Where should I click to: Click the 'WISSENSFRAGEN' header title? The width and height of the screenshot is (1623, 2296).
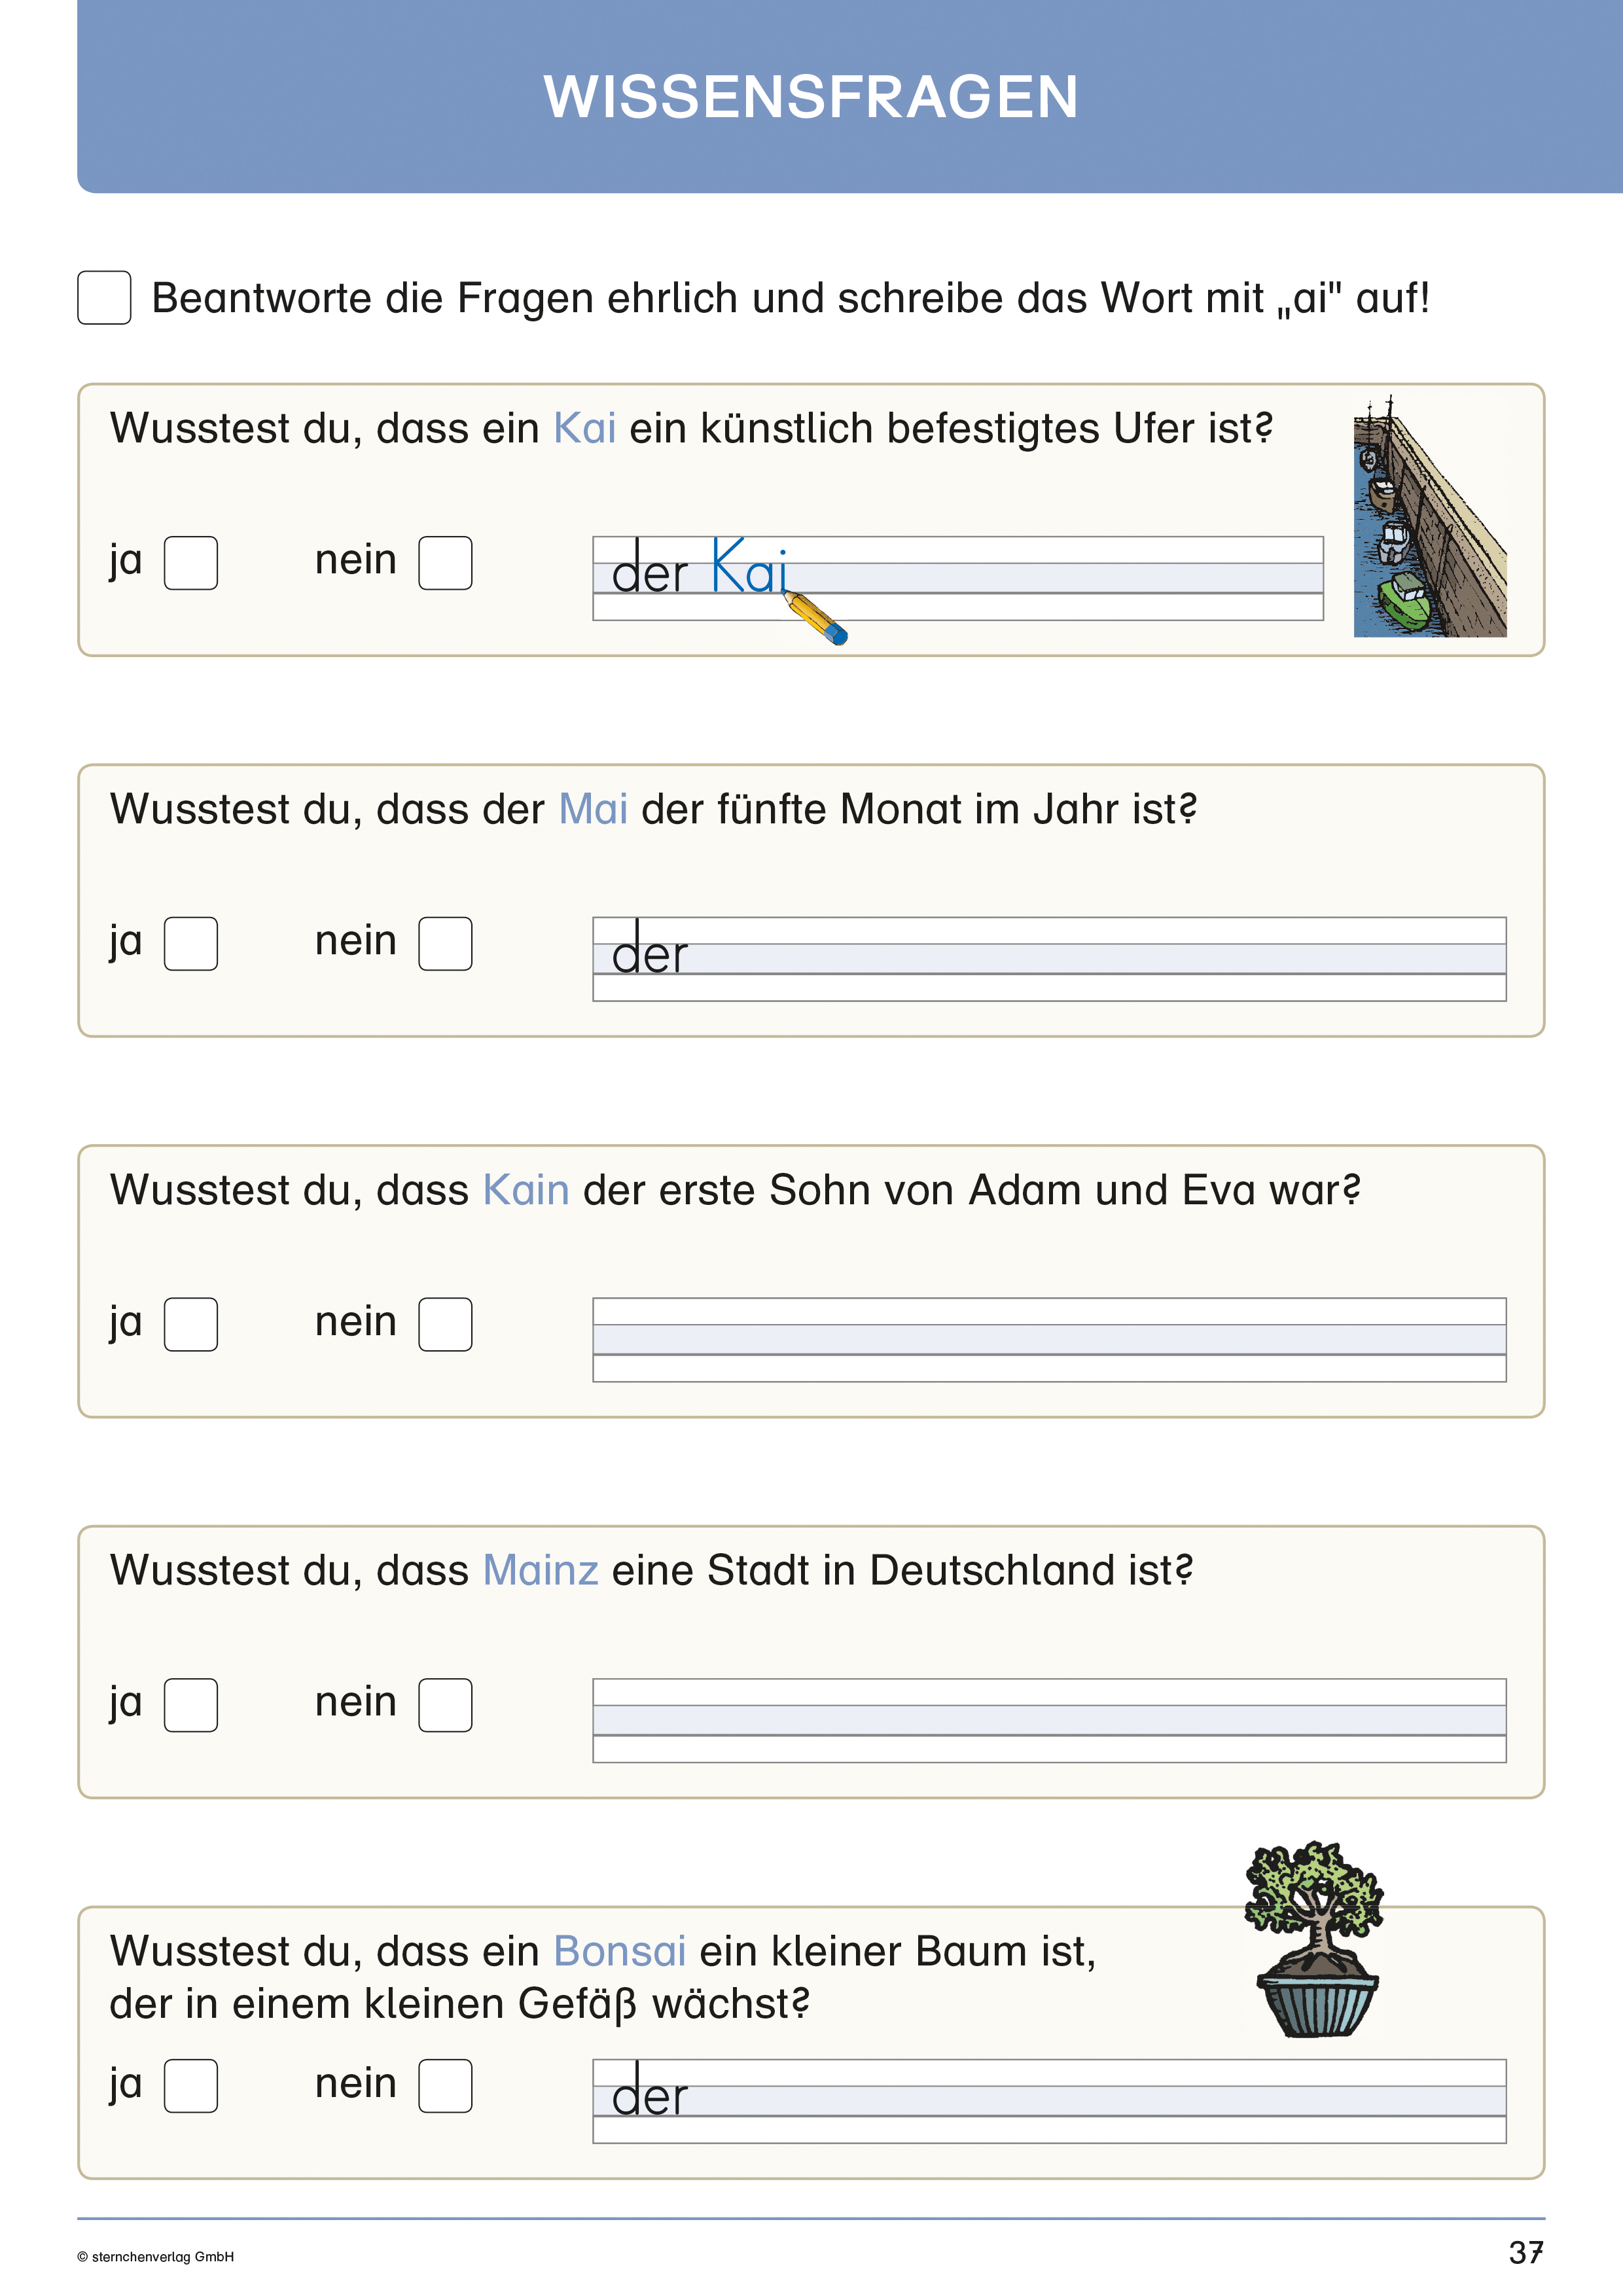pos(811,97)
